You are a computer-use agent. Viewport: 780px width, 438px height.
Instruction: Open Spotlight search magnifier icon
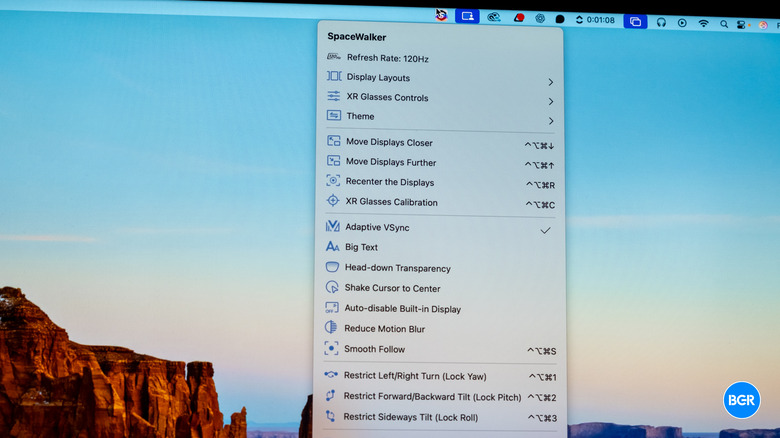point(724,24)
